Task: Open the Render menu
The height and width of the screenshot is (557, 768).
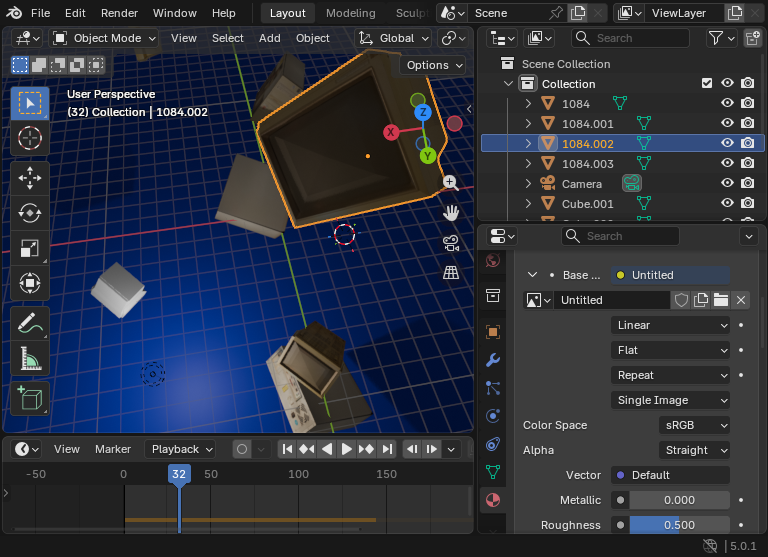Action: pyautogui.click(x=119, y=13)
